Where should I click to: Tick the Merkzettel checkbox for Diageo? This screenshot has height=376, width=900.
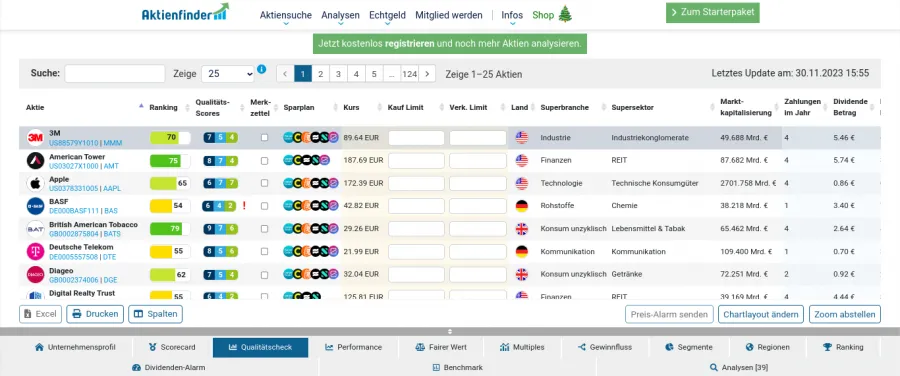[x=264, y=274]
